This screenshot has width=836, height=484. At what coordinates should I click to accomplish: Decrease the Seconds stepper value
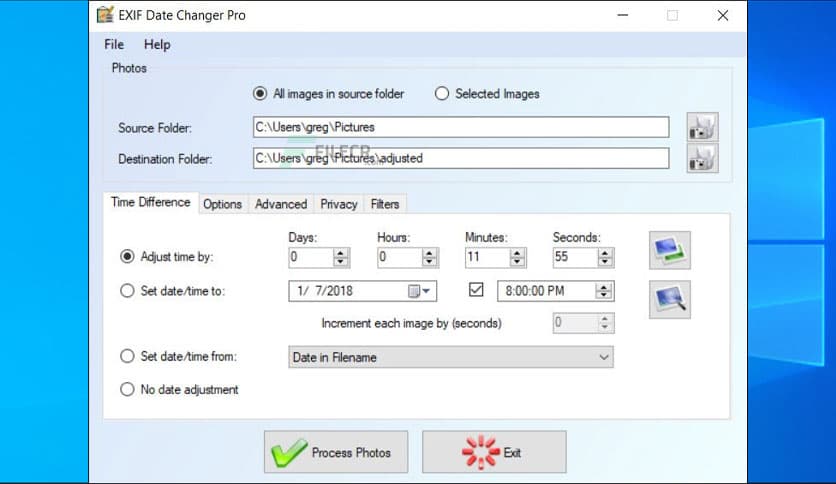(605, 262)
